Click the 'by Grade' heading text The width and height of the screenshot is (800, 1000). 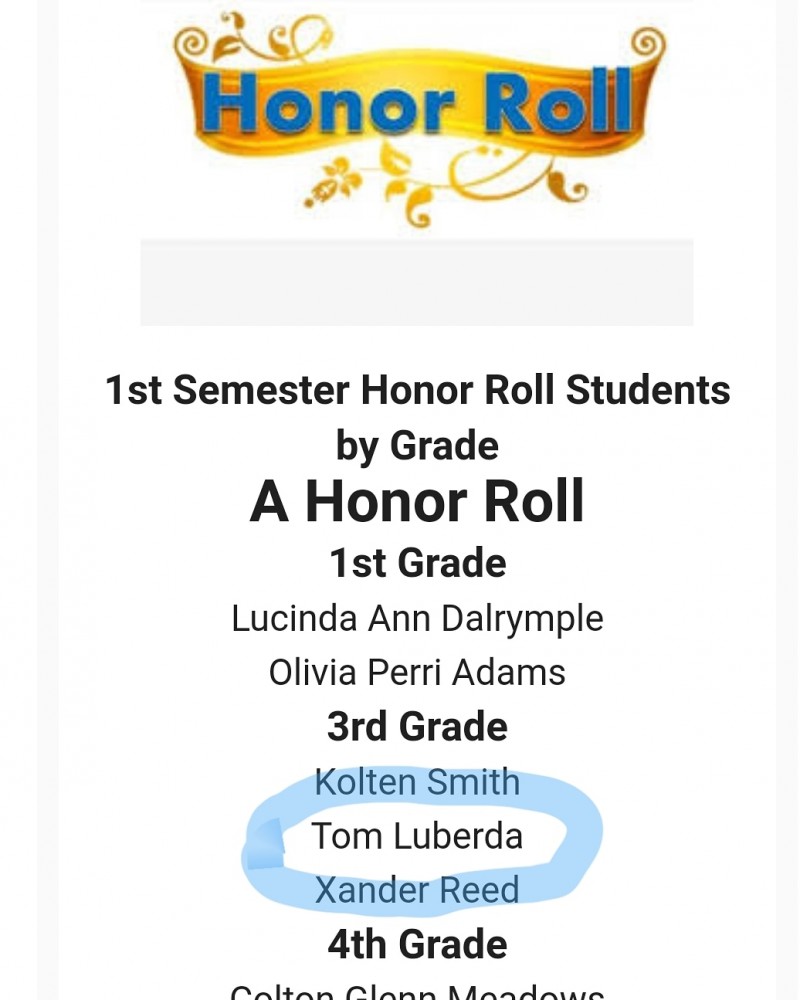click(x=417, y=445)
